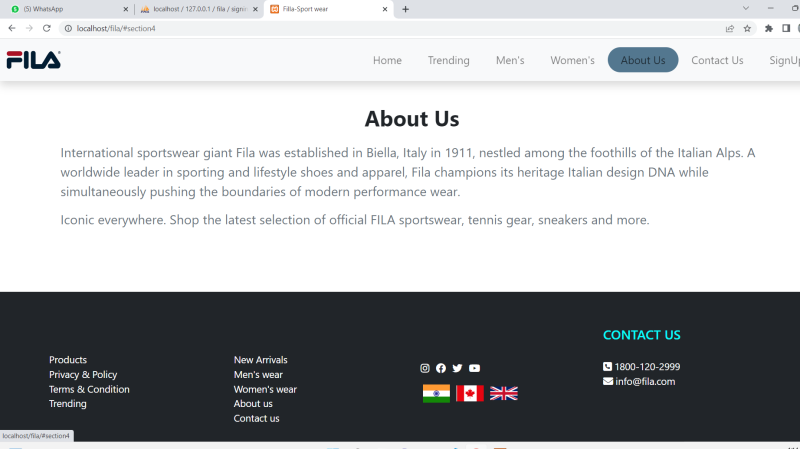Image resolution: width=800 pixels, height=449 pixels.
Task: Click the FILA logo in navbar
Action: pos(33,60)
